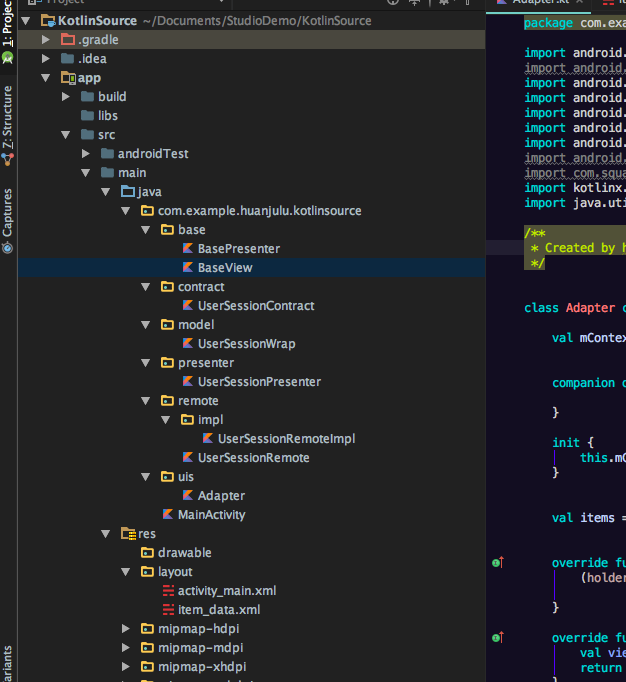
Task: Click the item_data.xml layout file icon
Action: click(x=168, y=610)
